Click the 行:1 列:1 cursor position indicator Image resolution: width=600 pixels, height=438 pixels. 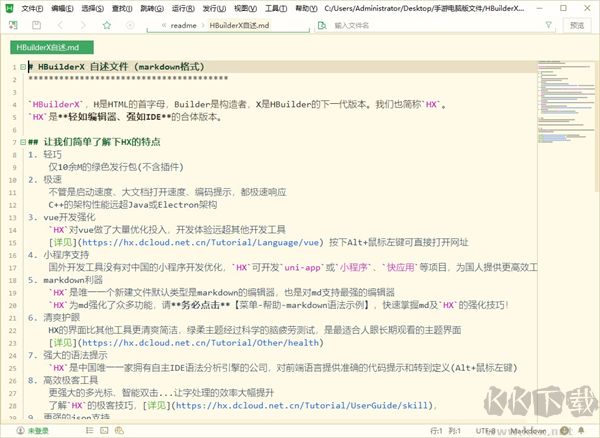pyautogui.click(x=445, y=431)
